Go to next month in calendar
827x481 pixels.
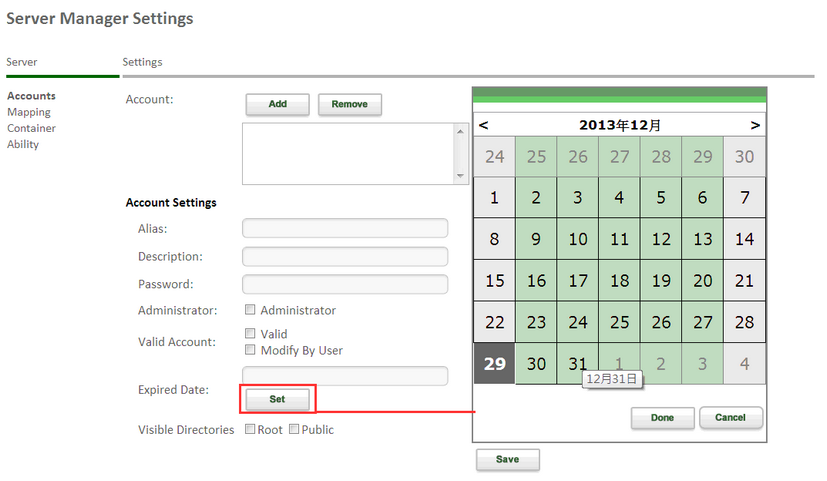point(755,126)
